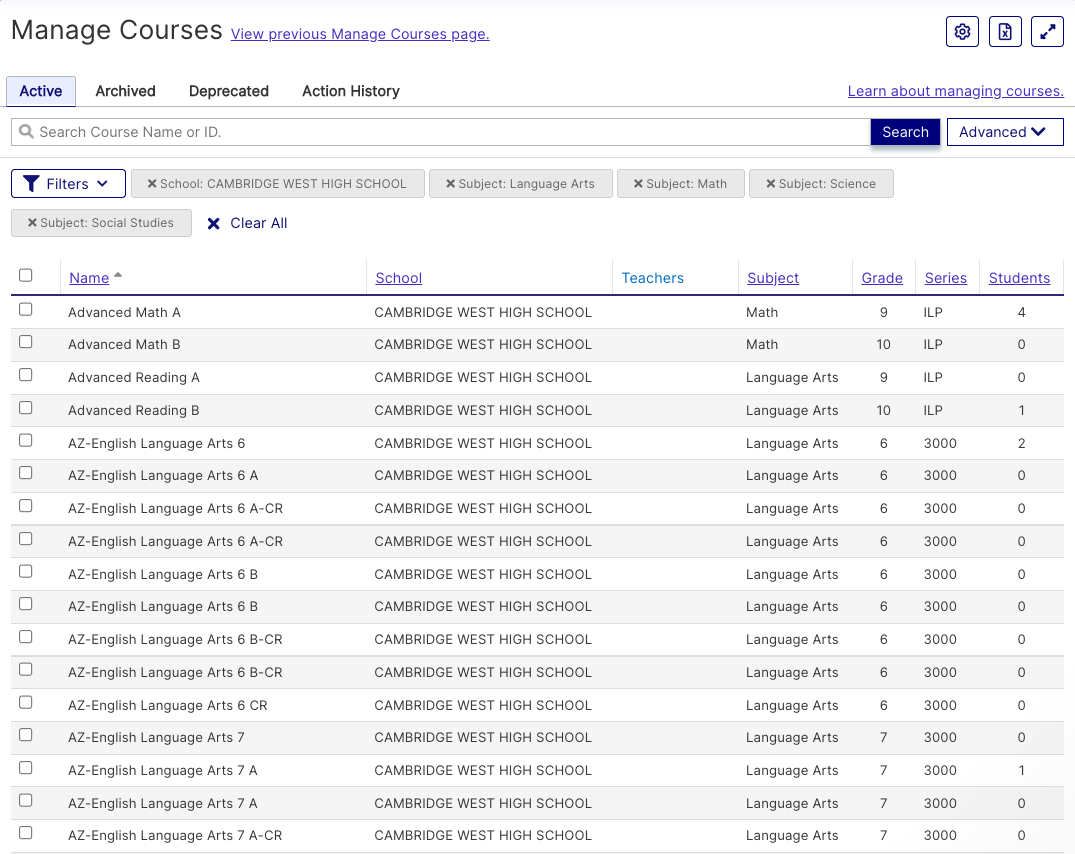Open the Advanced search dropdown
The height and width of the screenshot is (854, 1075).
click(1004, 131)
